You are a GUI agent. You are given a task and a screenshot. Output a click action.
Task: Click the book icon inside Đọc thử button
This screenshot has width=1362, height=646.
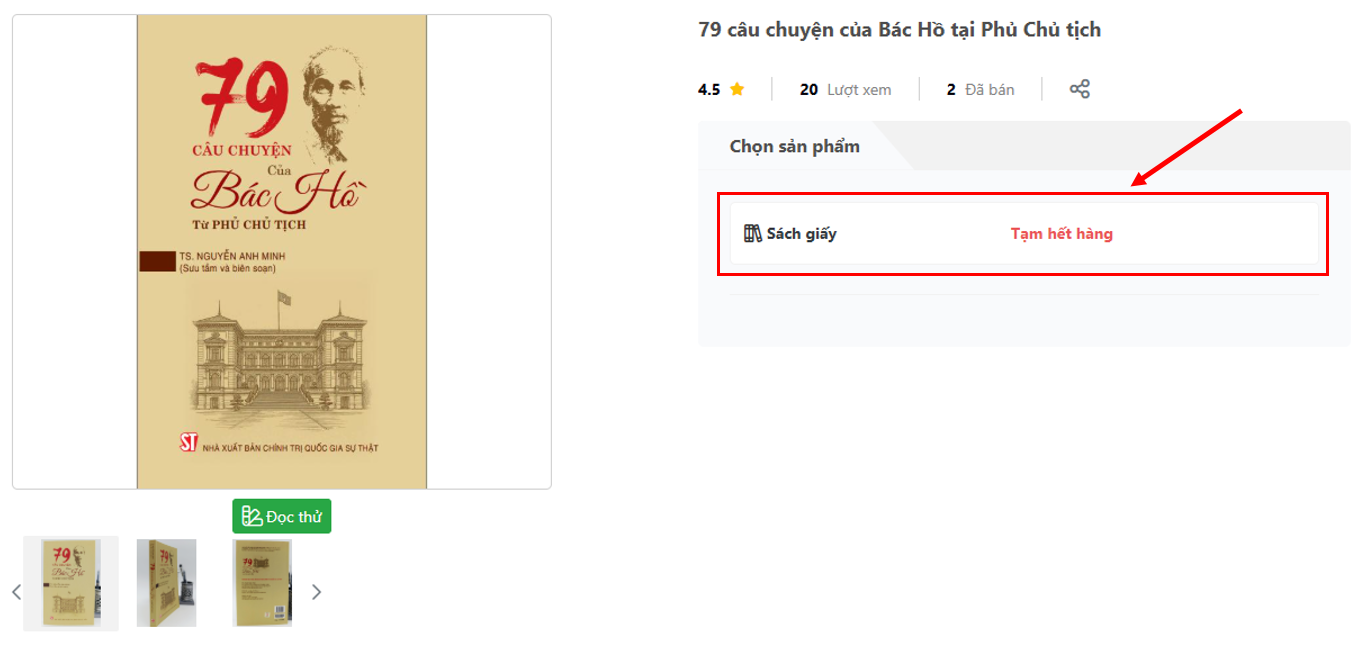[x=252, y=516]
